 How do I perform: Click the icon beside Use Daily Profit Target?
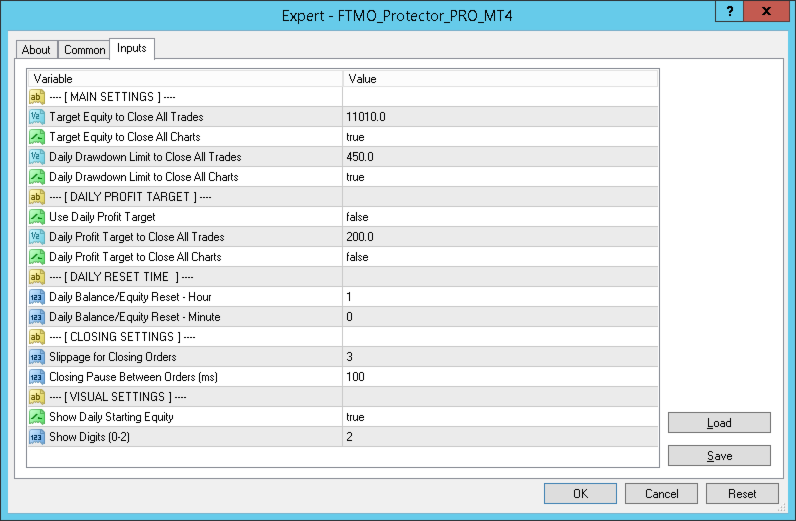pyautogui.click(x=37, y=217)
